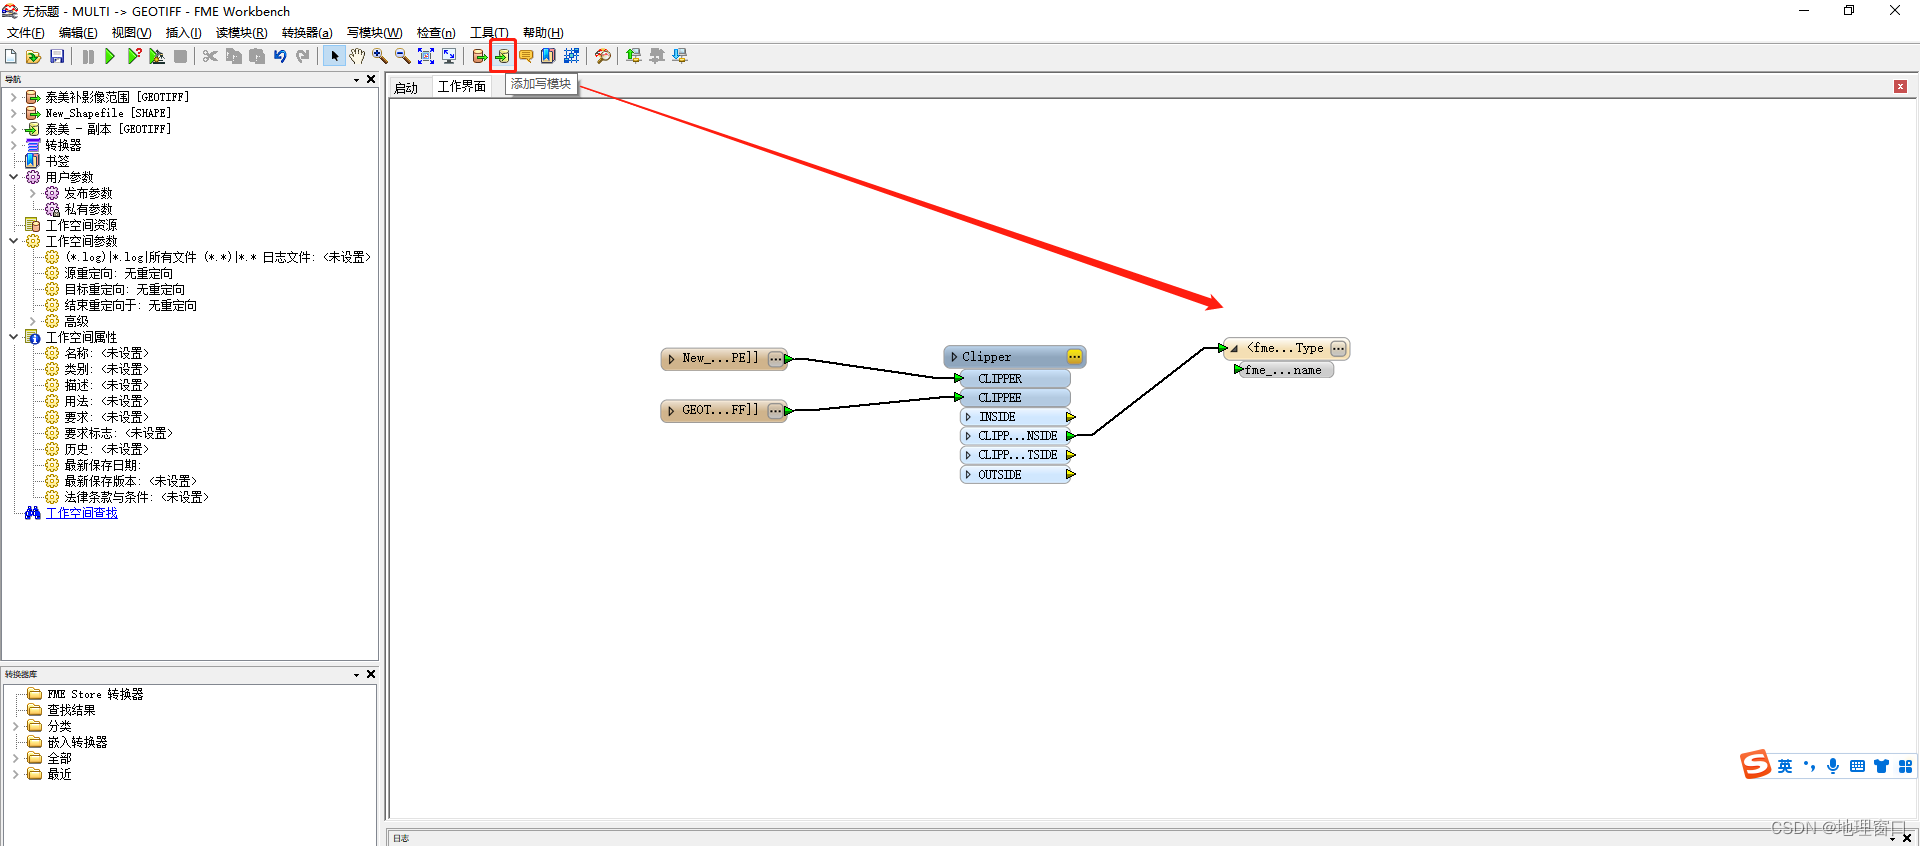Screen dimensions: 1920x846
Task: Expand the 发布参数 tree node
Action: (32, 193)
